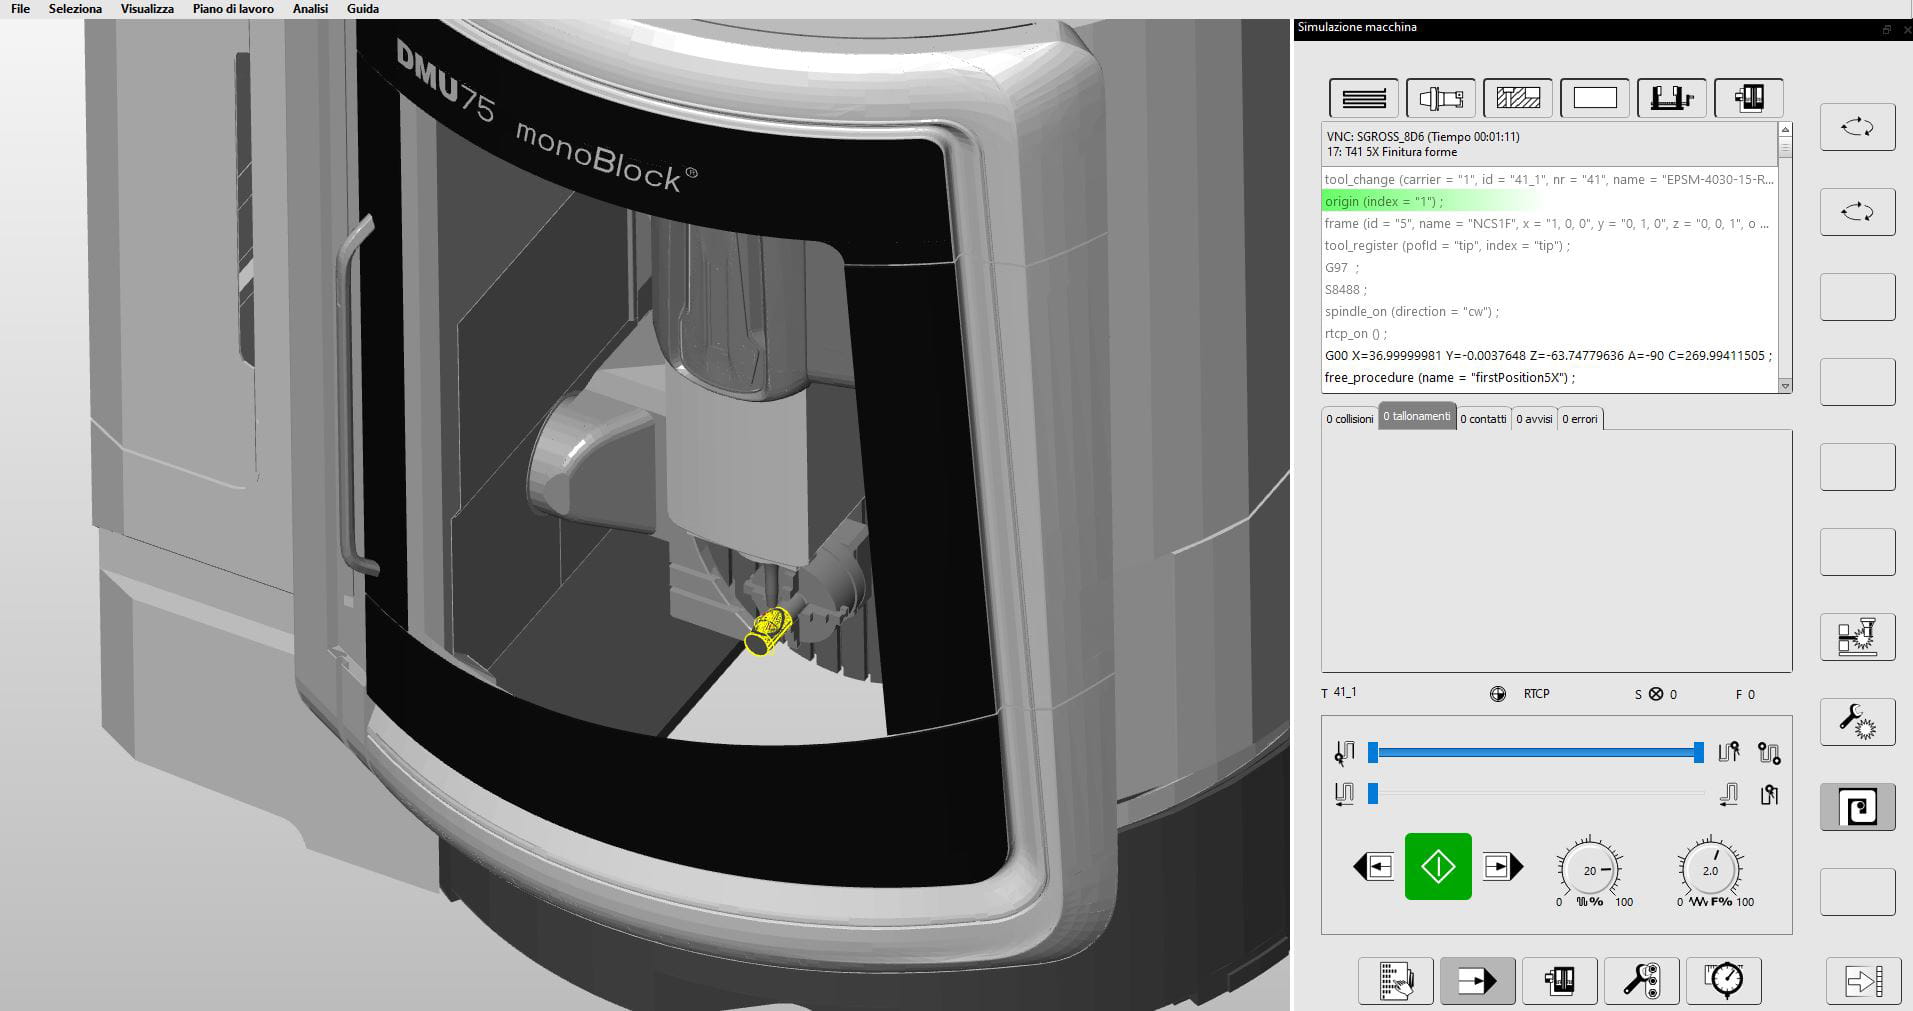This screenshot has height=1011, width=1913.
Task: Switch to the 0 tallonamenti tab
Action: [x=1417, y=417]
